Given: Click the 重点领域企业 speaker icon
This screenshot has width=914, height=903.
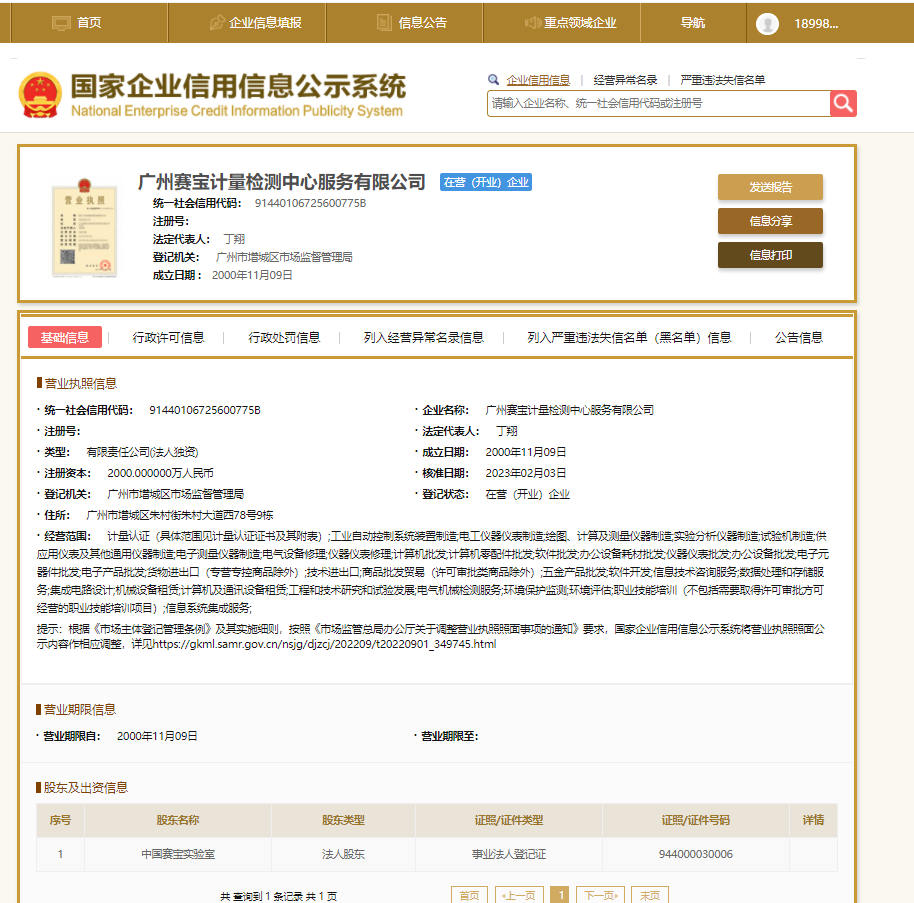Looking at the screenshot, I should tap(533, 21).
